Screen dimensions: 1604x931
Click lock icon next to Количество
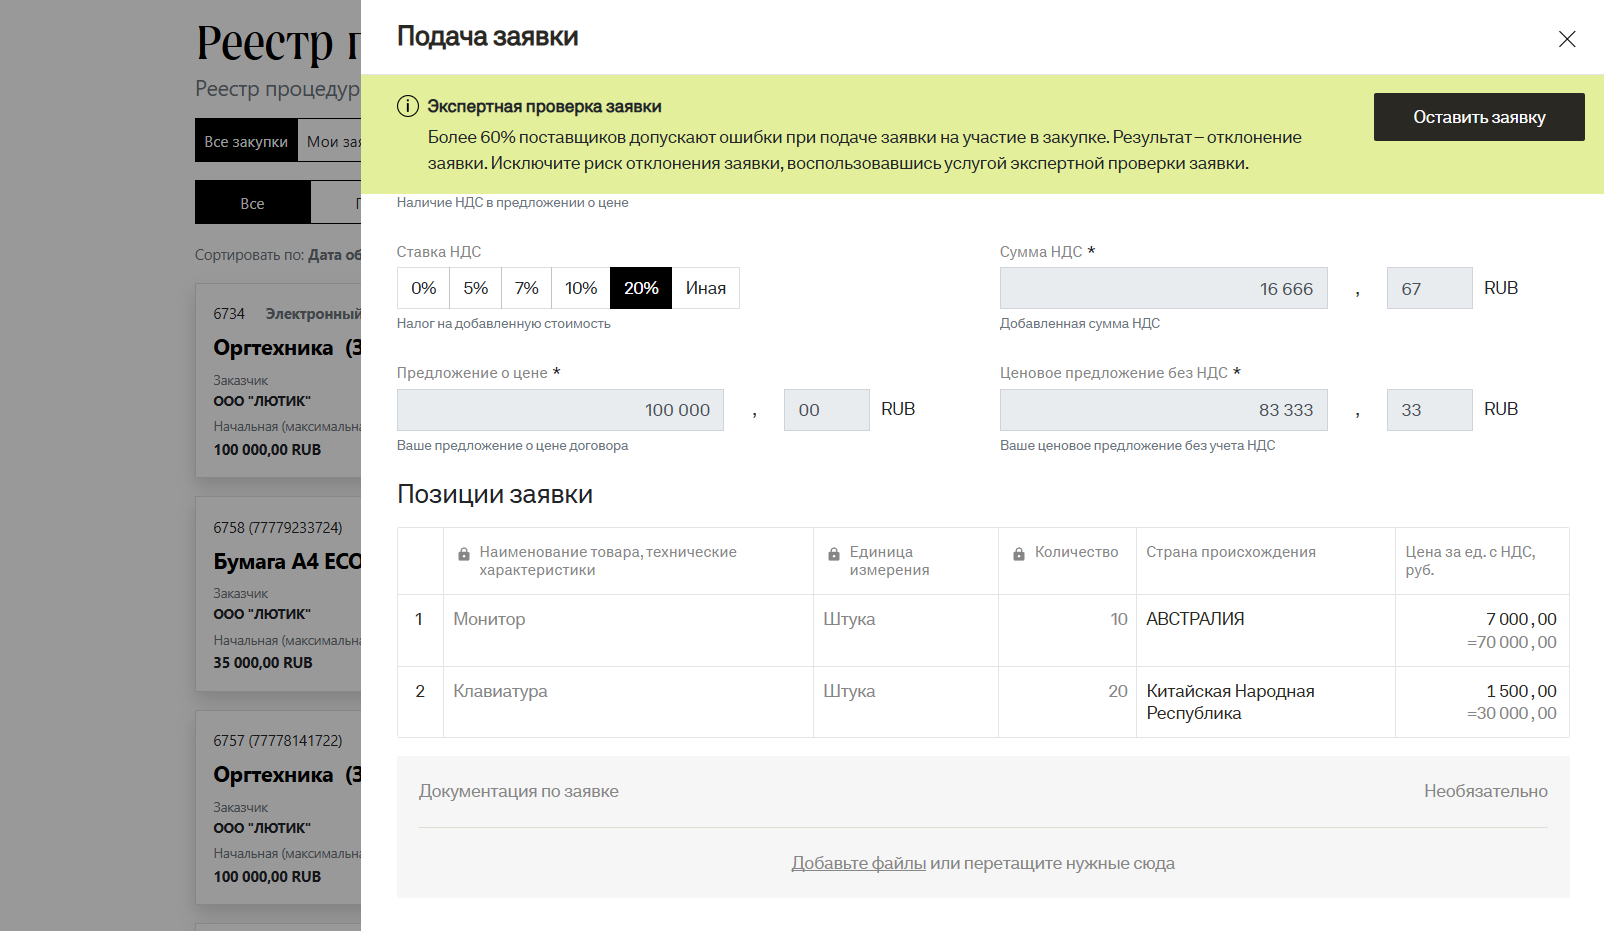click(x=1019, y=554)
